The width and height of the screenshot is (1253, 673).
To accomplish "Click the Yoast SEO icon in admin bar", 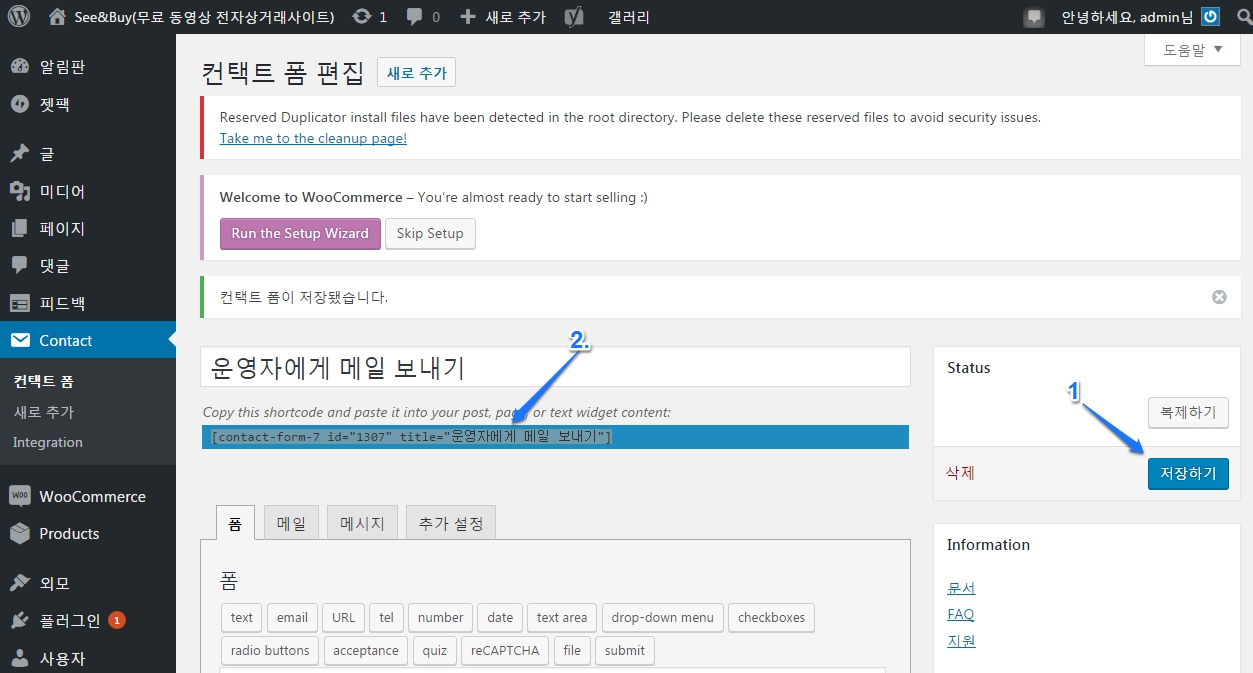I will 574,17.
